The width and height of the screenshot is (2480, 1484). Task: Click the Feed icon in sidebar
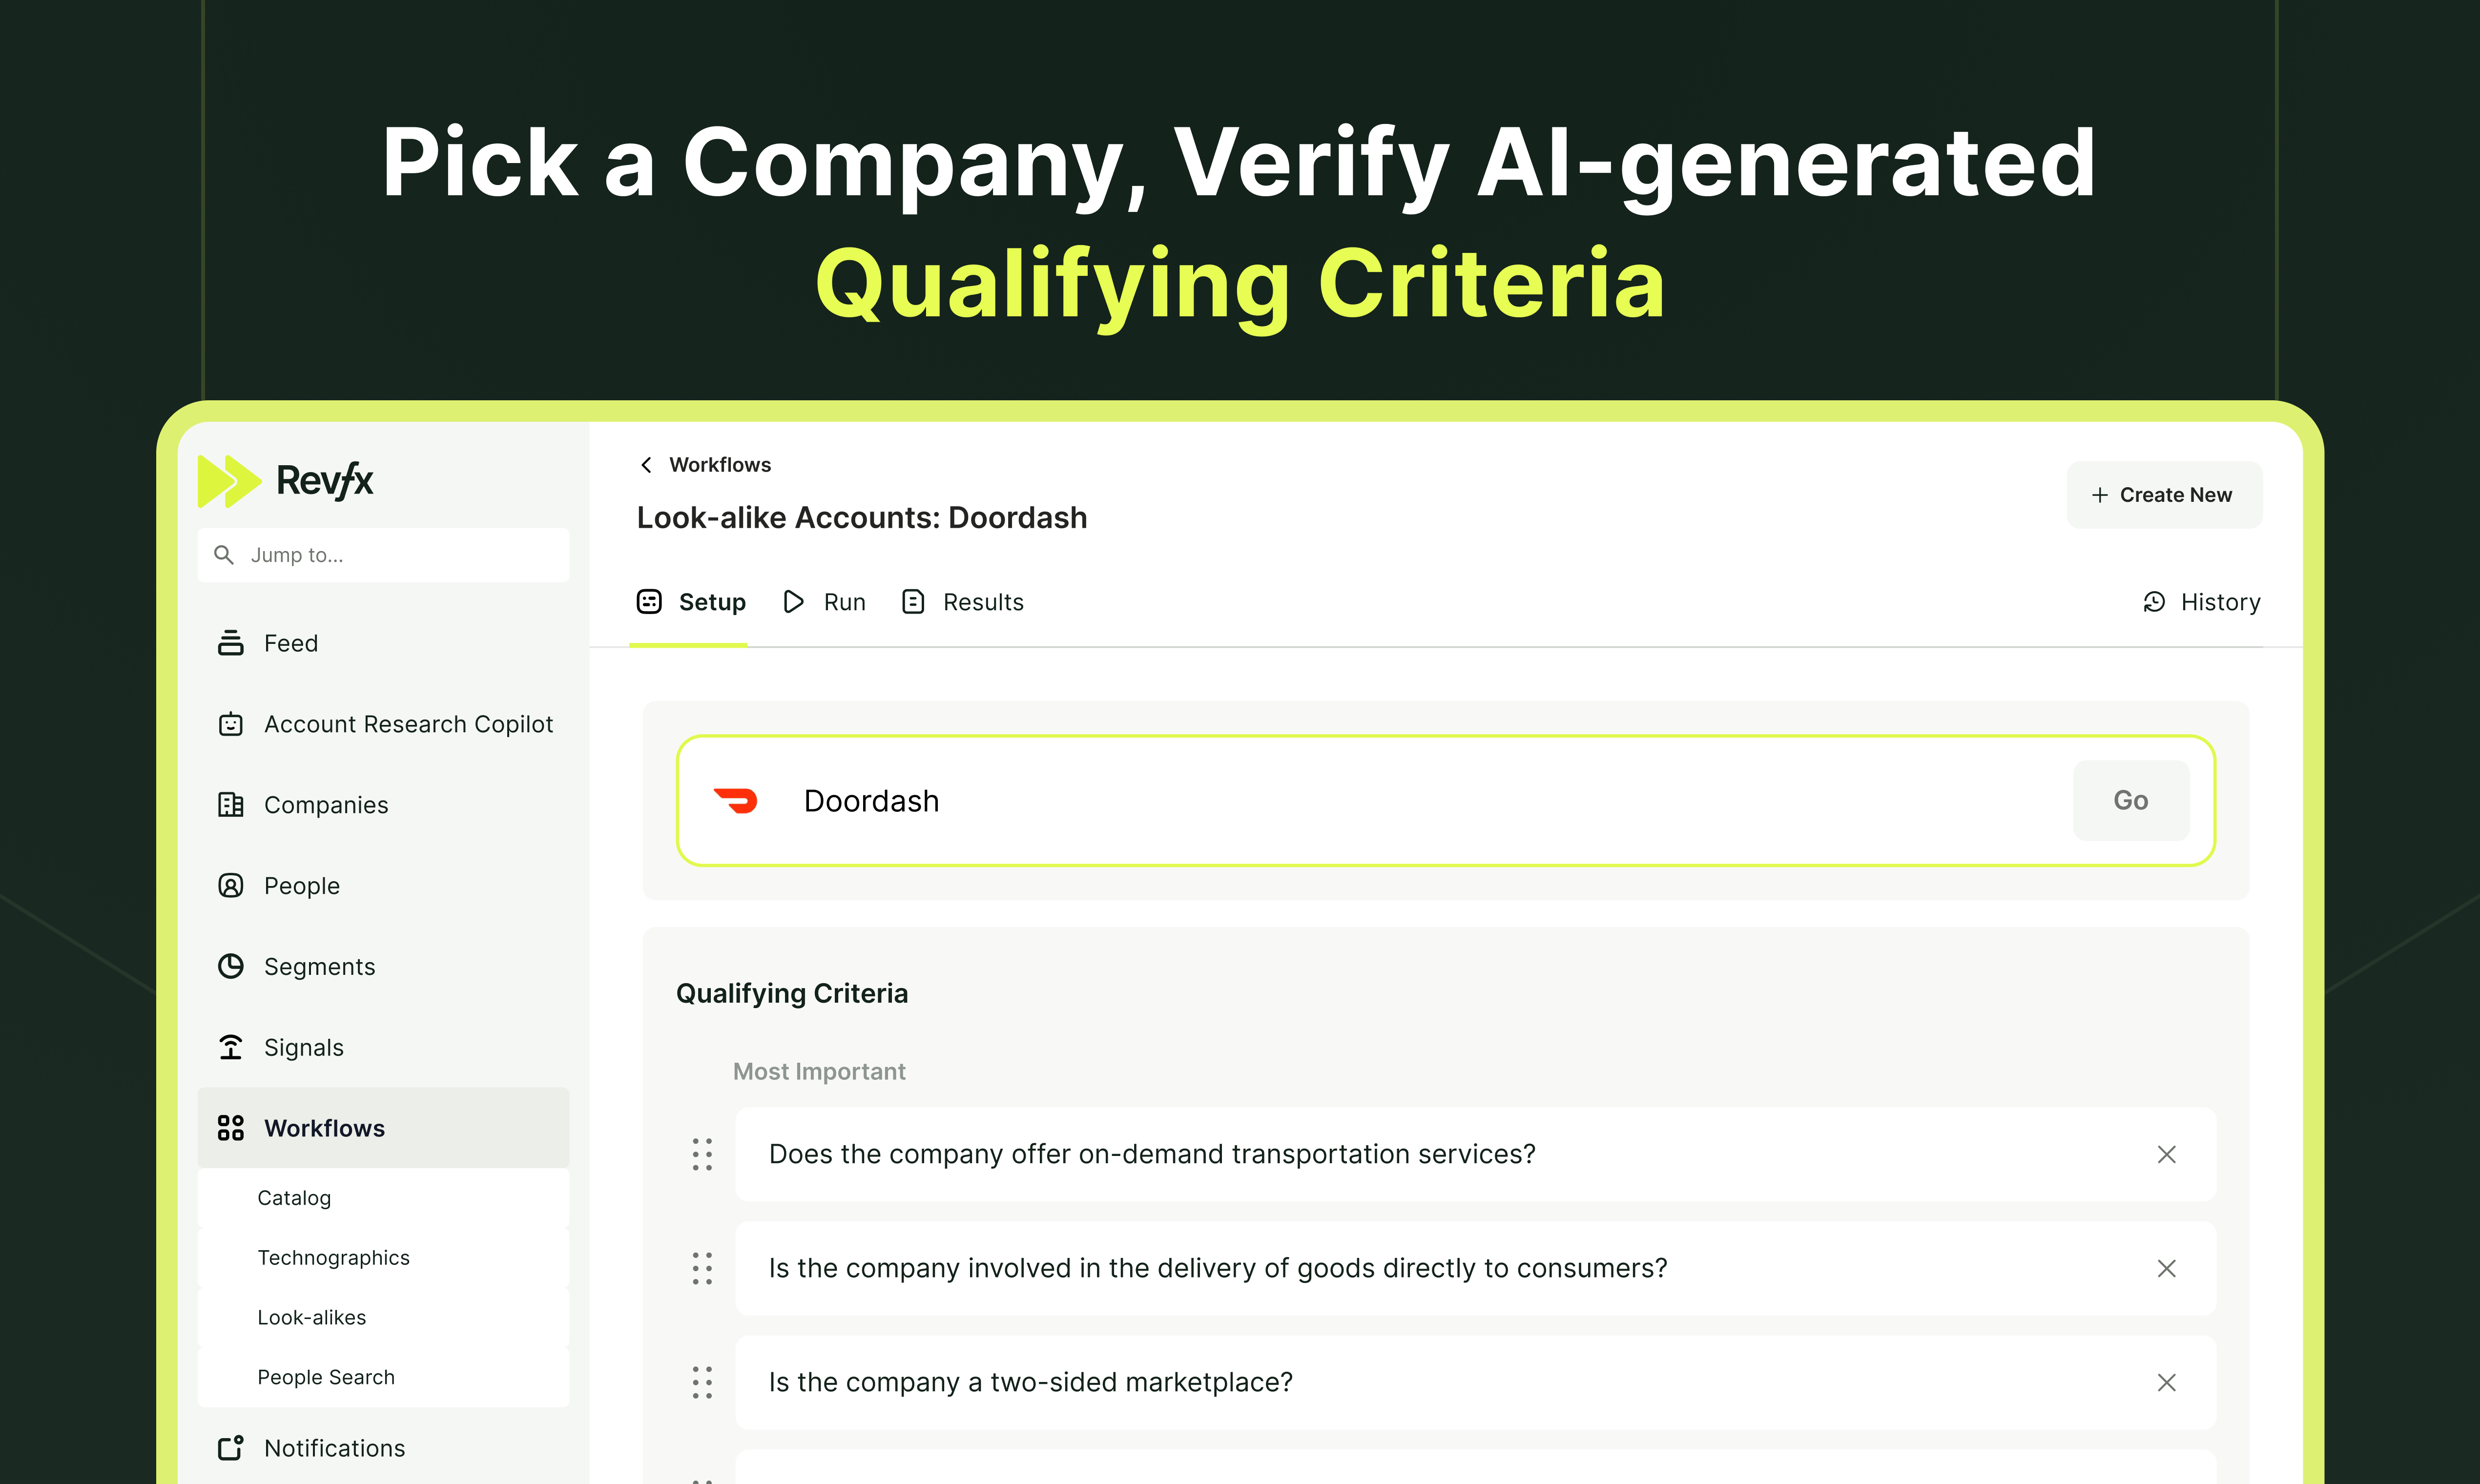(231, 641)
